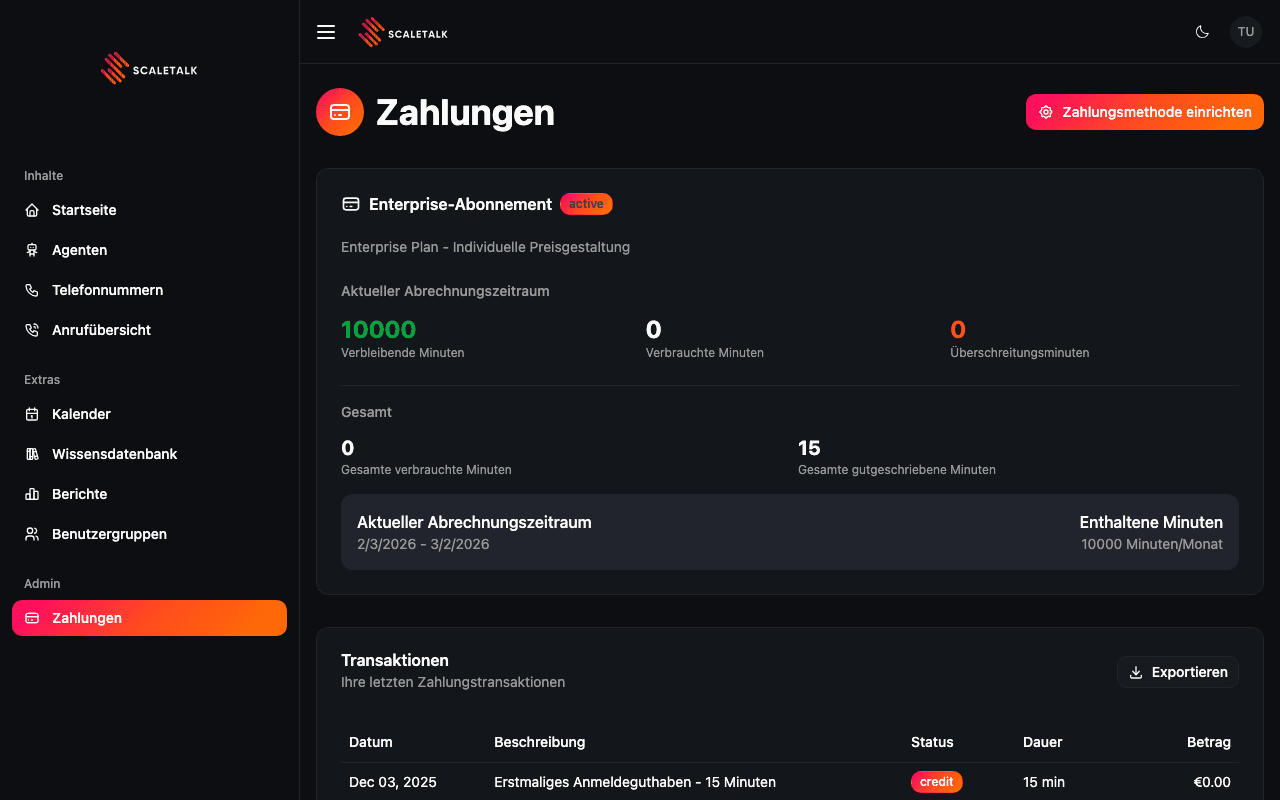Click the card icon next to Enterprise-Abonnement
The image size is (1280, 800).
pyautogui.click(x=351, y=204)
